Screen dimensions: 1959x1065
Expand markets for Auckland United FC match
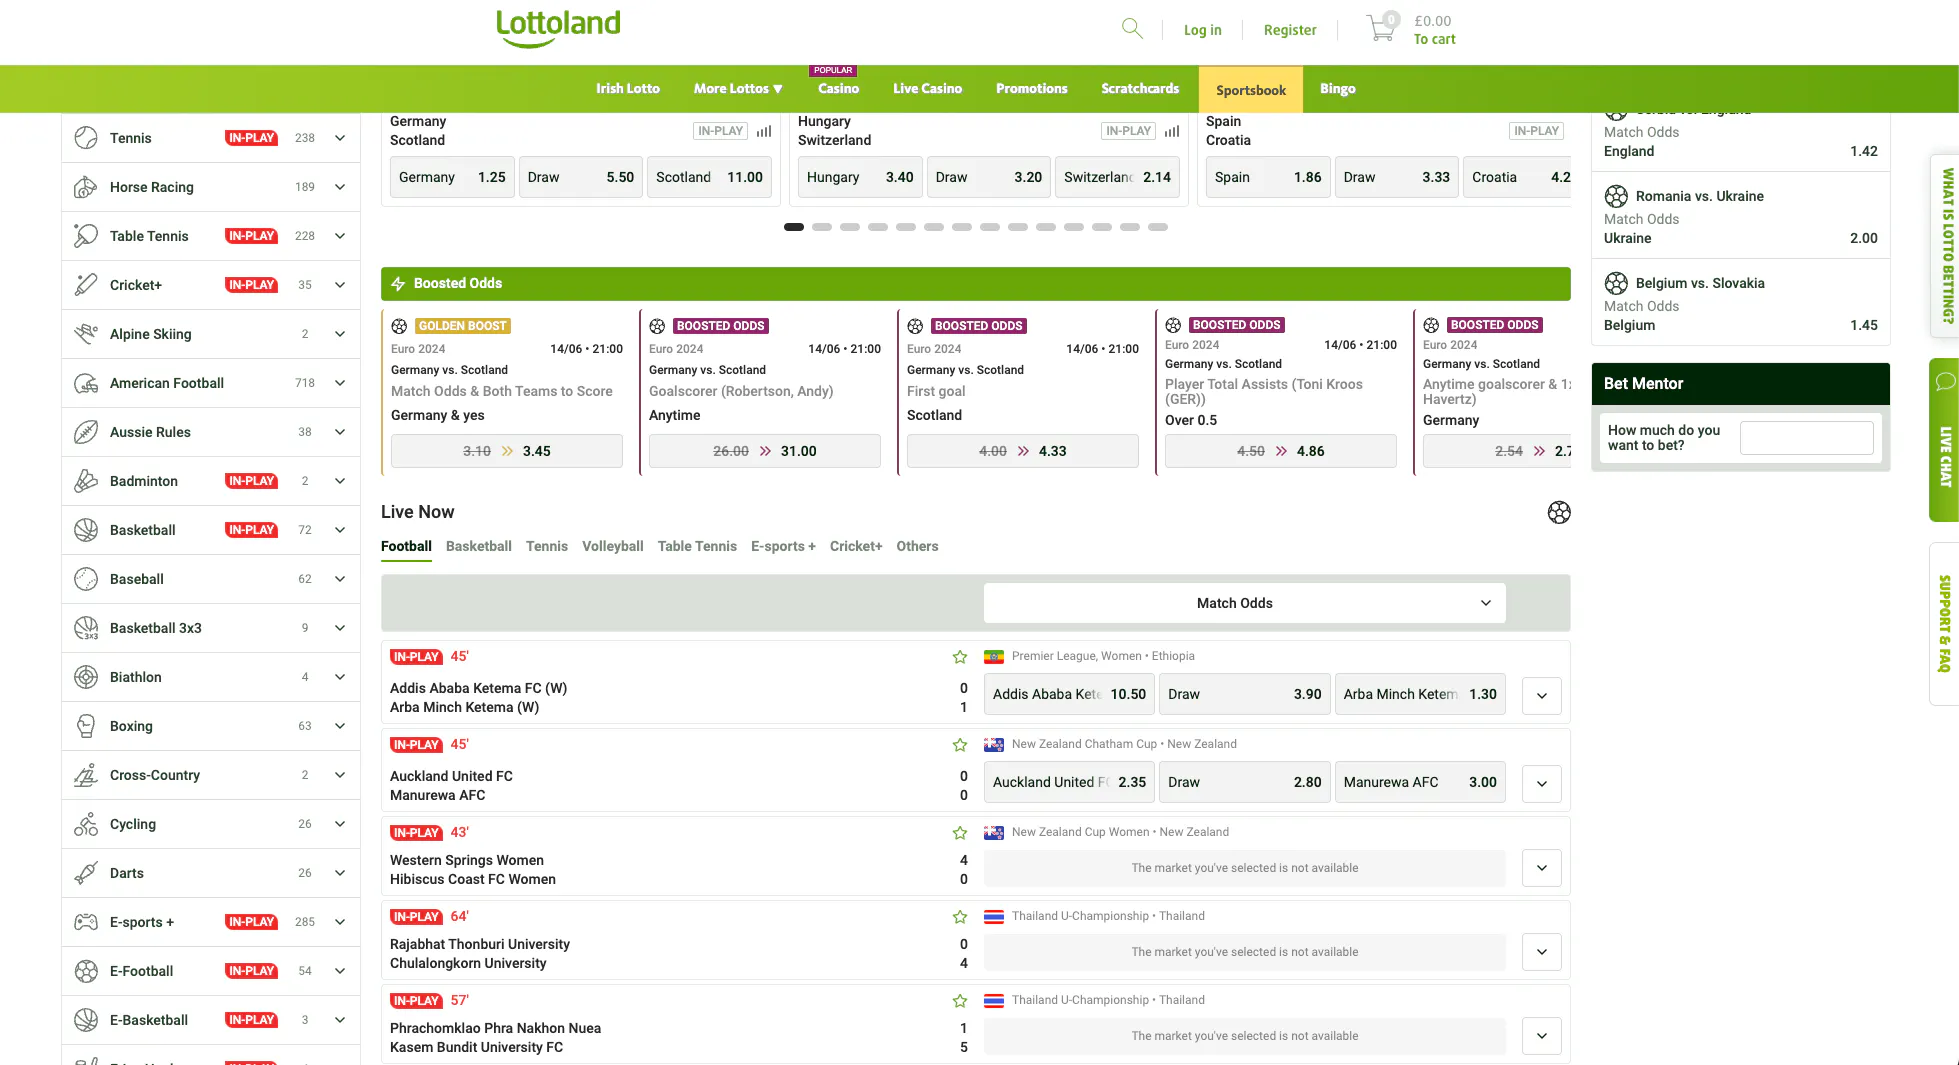click(x=1541, y=784)
